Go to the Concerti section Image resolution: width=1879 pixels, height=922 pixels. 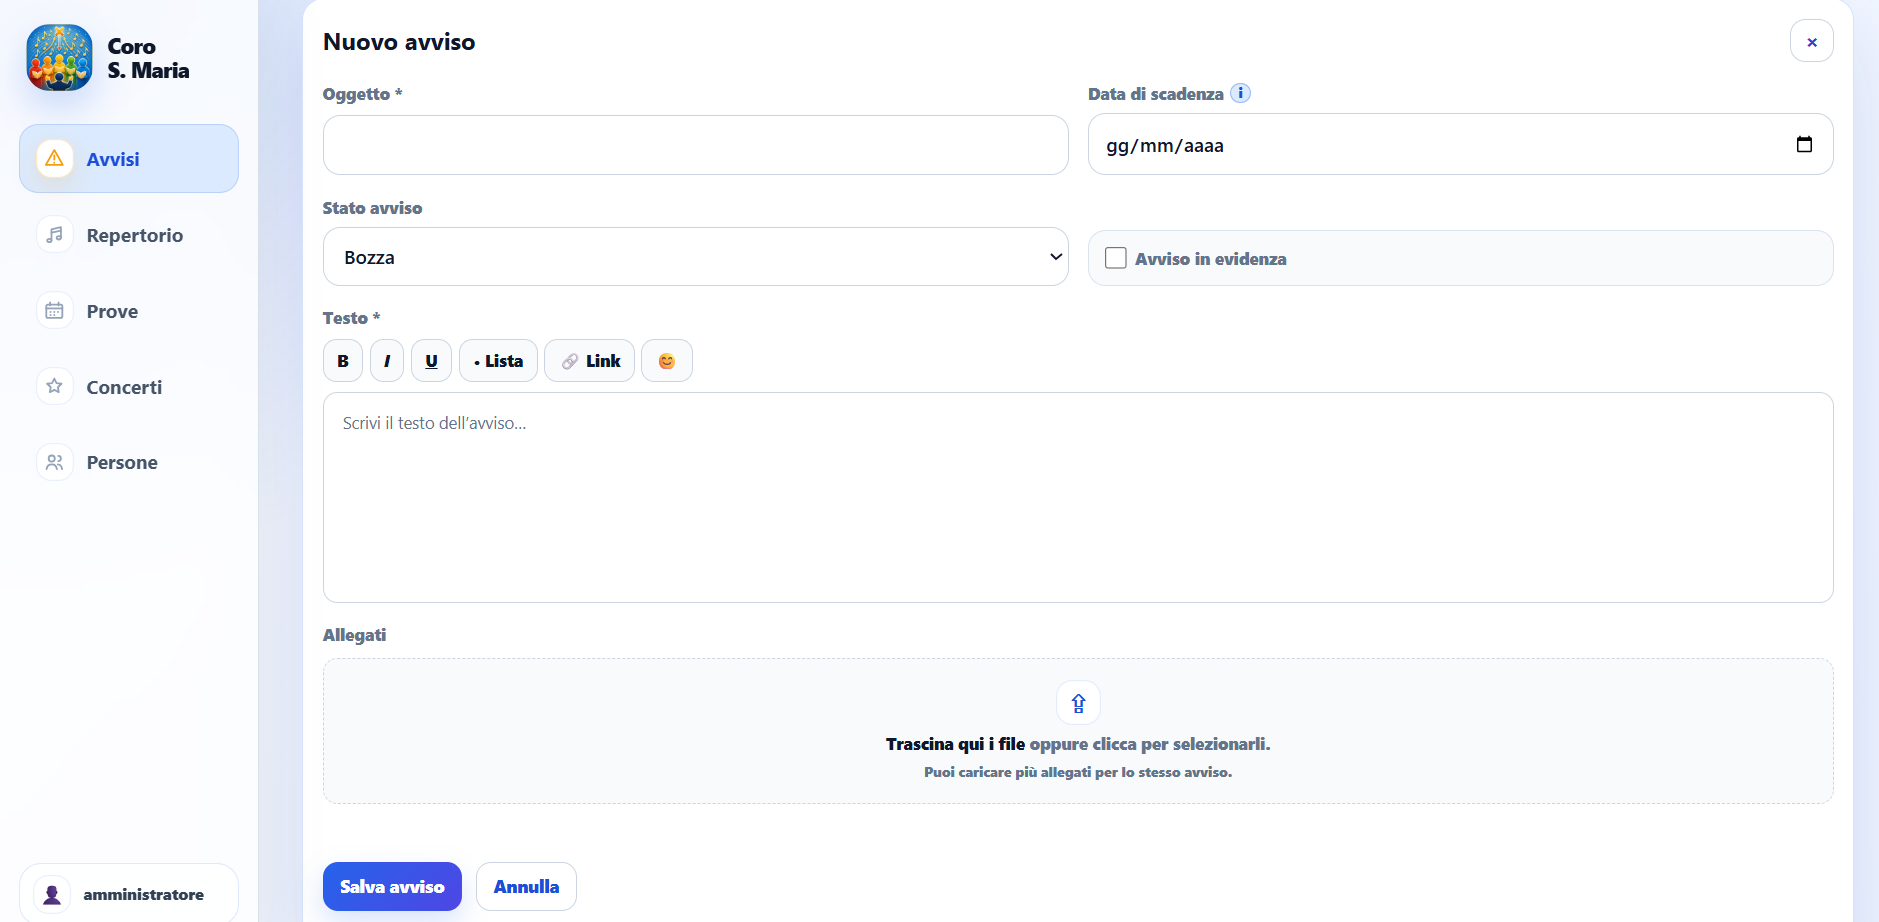pos(129,387)
